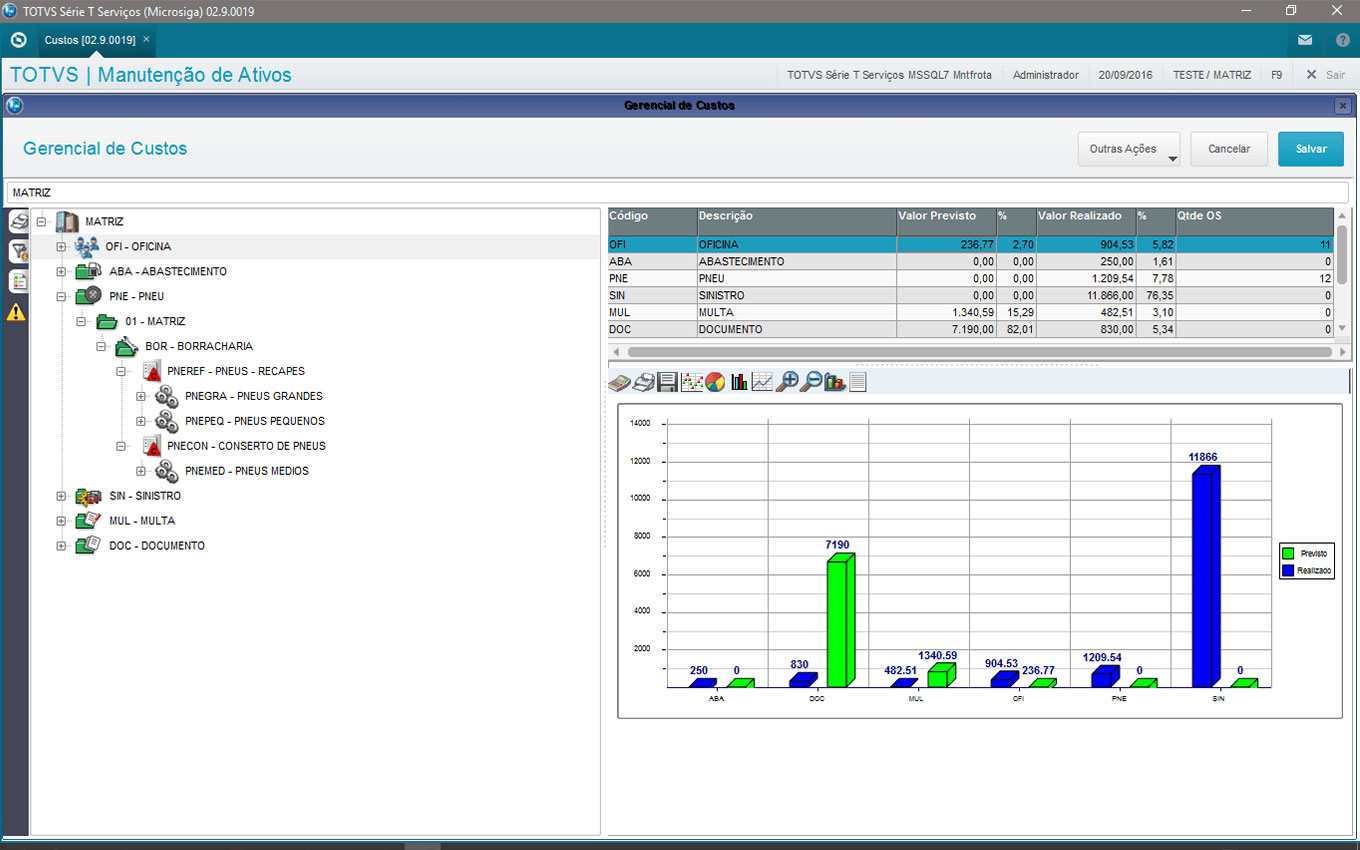Click the pie chart icon in chart toolbar
This screenshot has height=850, width=1360.
pos(715,382)
